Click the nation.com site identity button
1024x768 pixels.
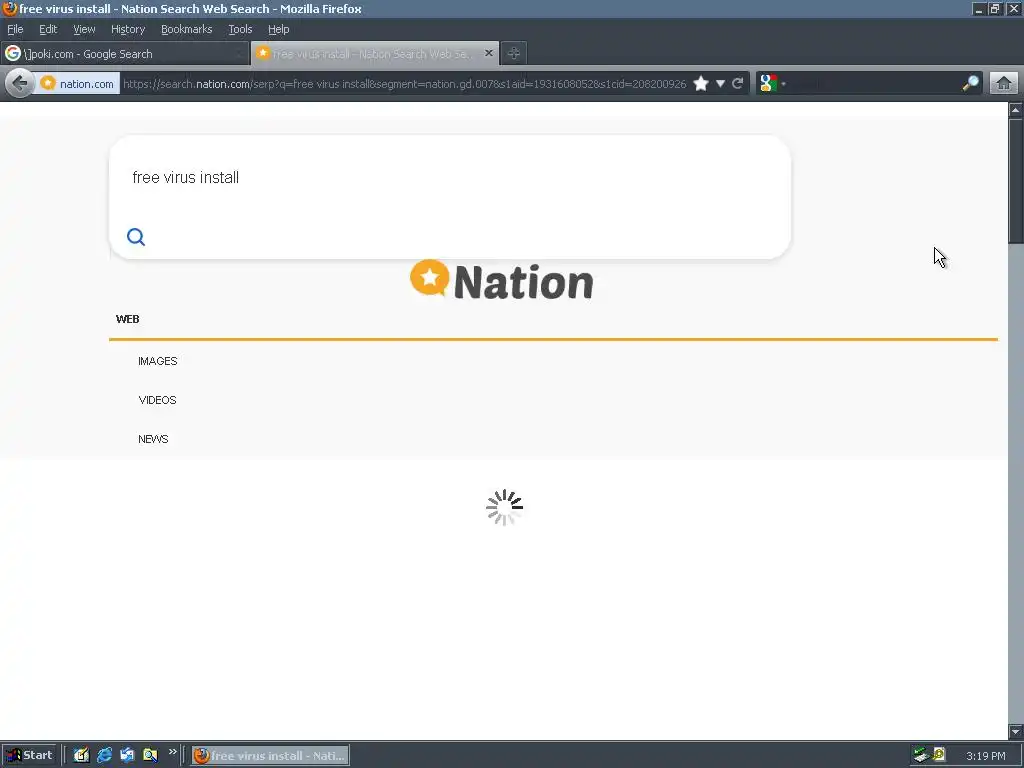78,84
